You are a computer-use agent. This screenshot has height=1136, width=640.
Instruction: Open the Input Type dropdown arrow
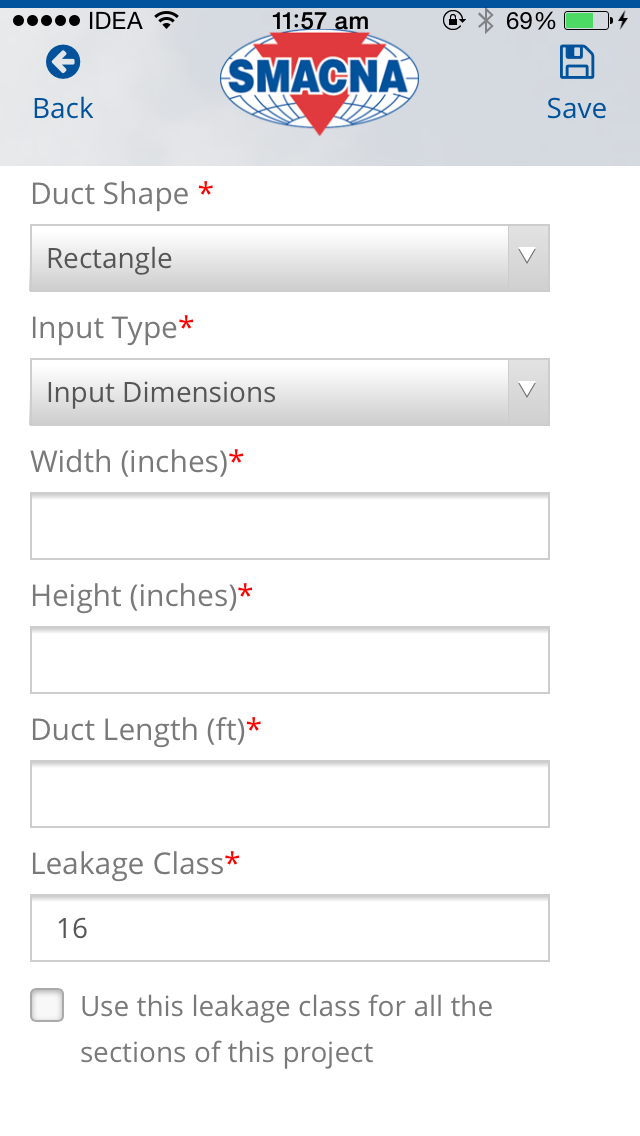click(x=528, y=391)
